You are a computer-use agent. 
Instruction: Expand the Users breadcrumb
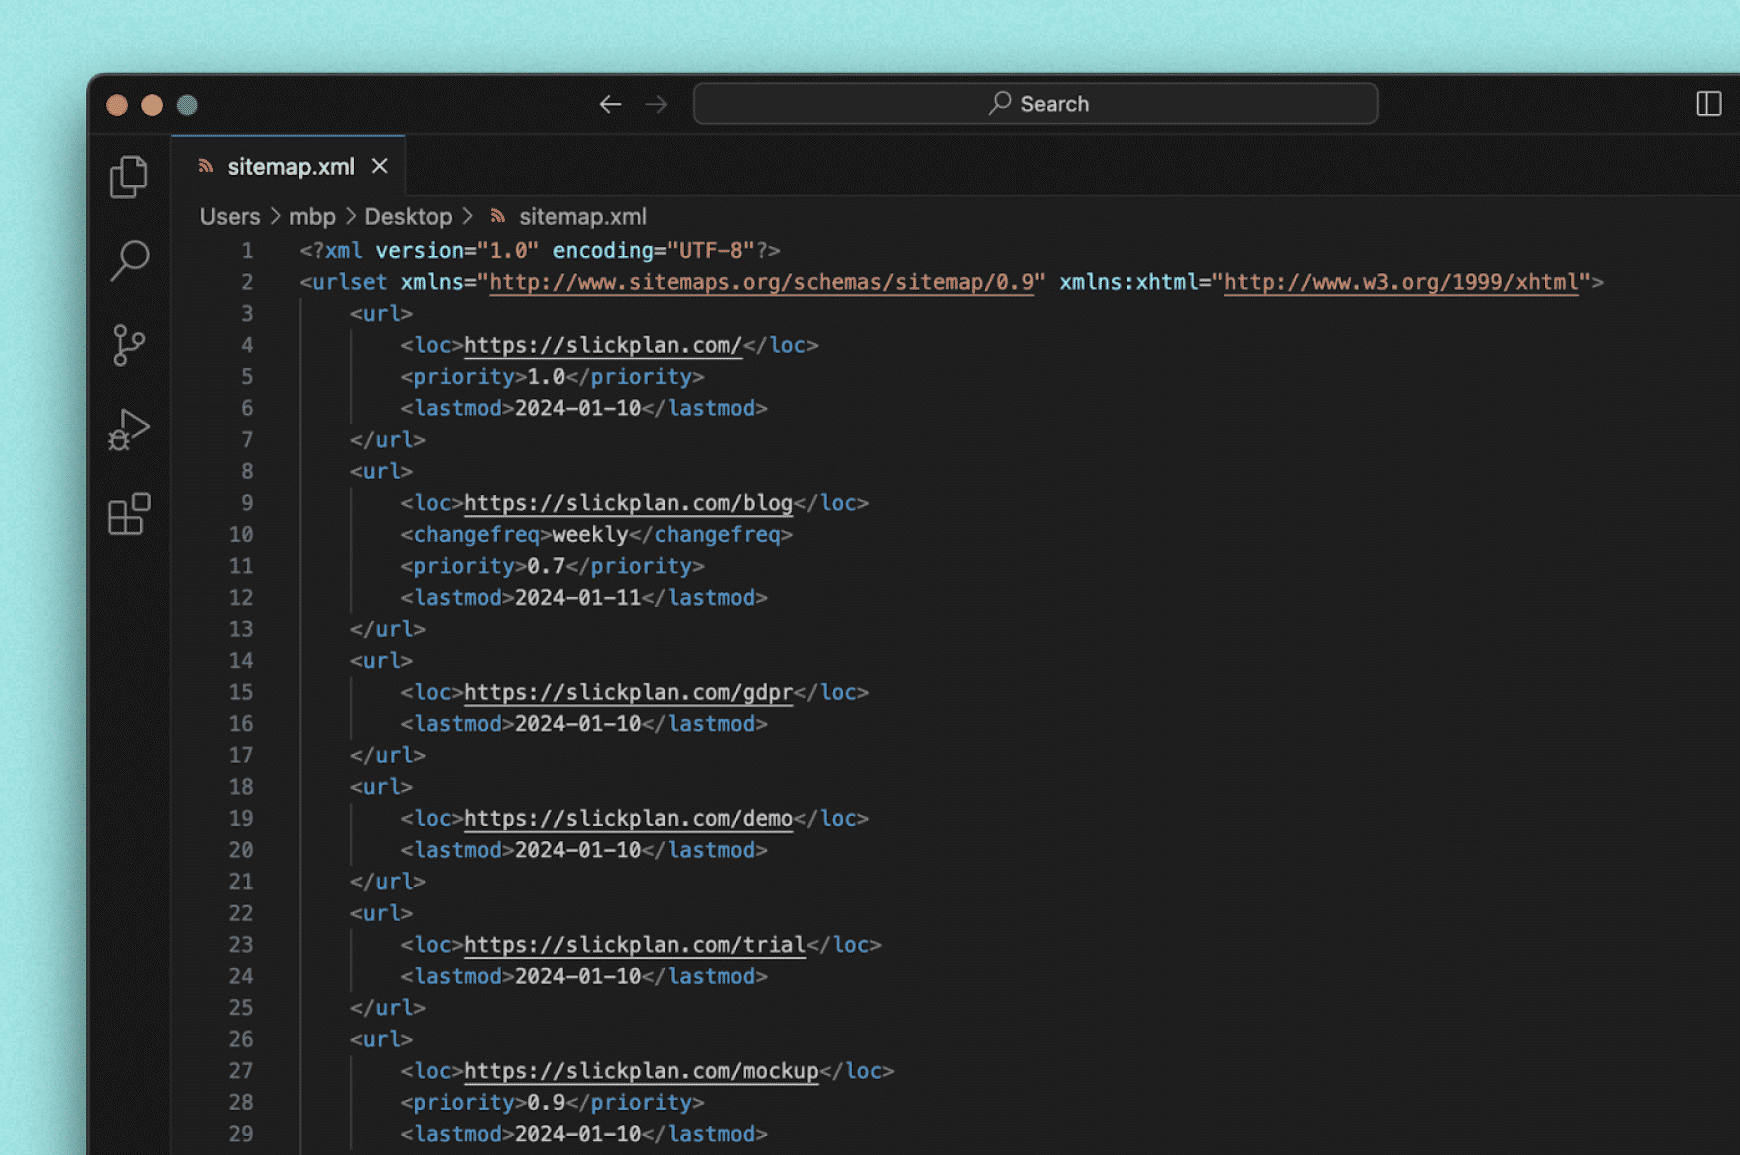[229, 217]
